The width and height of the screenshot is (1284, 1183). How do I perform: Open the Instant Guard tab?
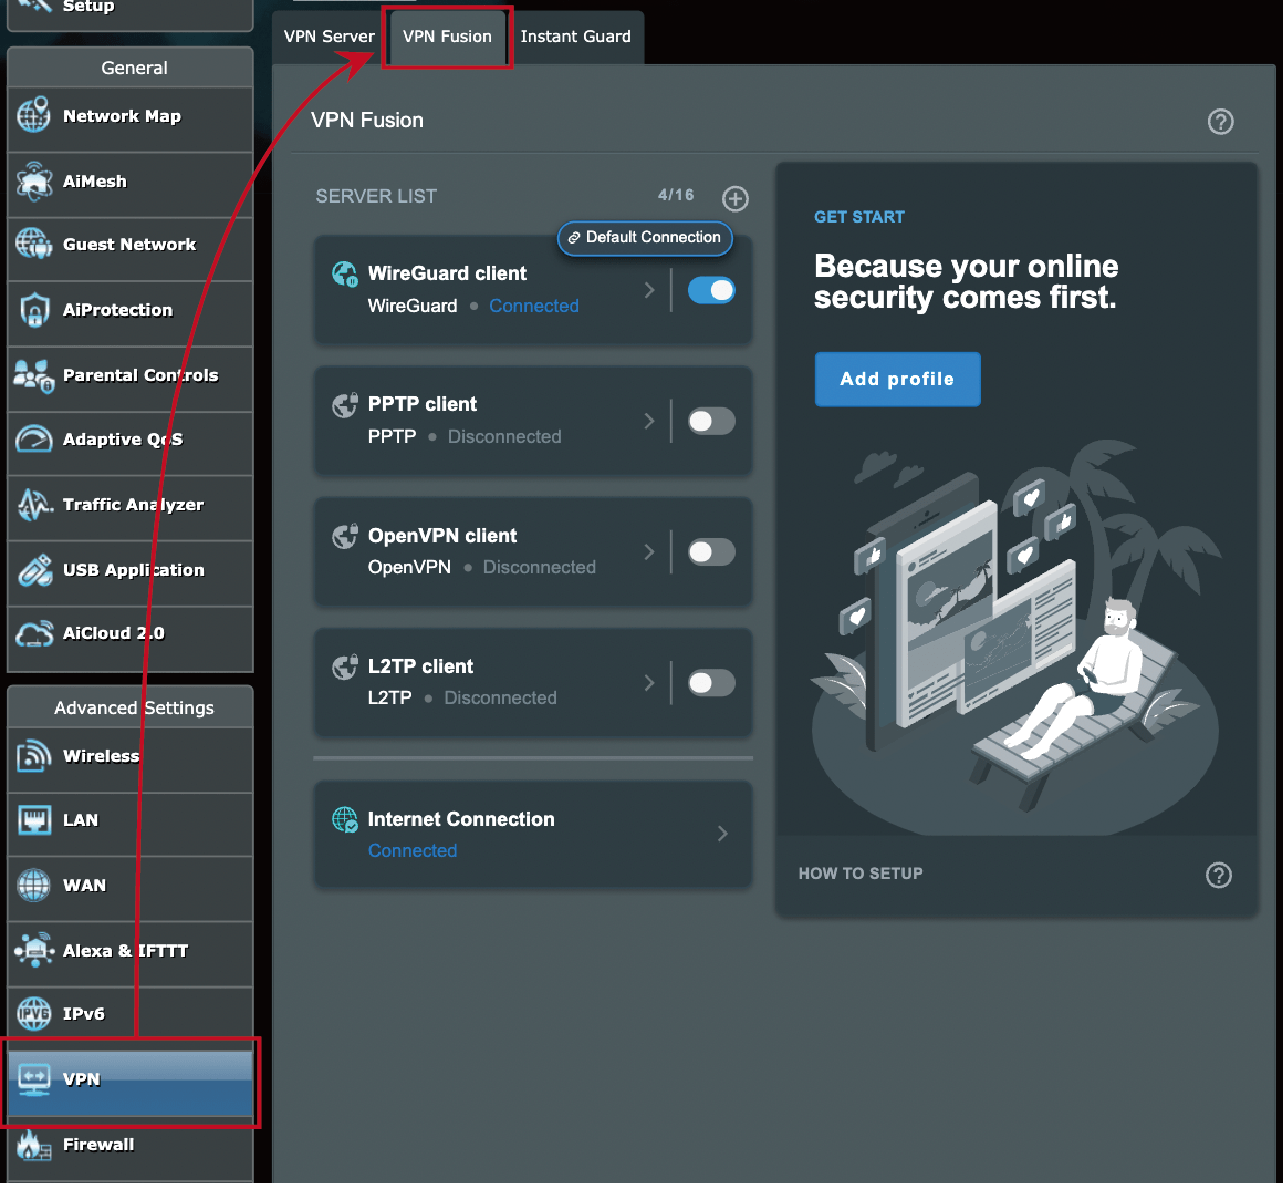pyautogui.click(x=577, y=36)
